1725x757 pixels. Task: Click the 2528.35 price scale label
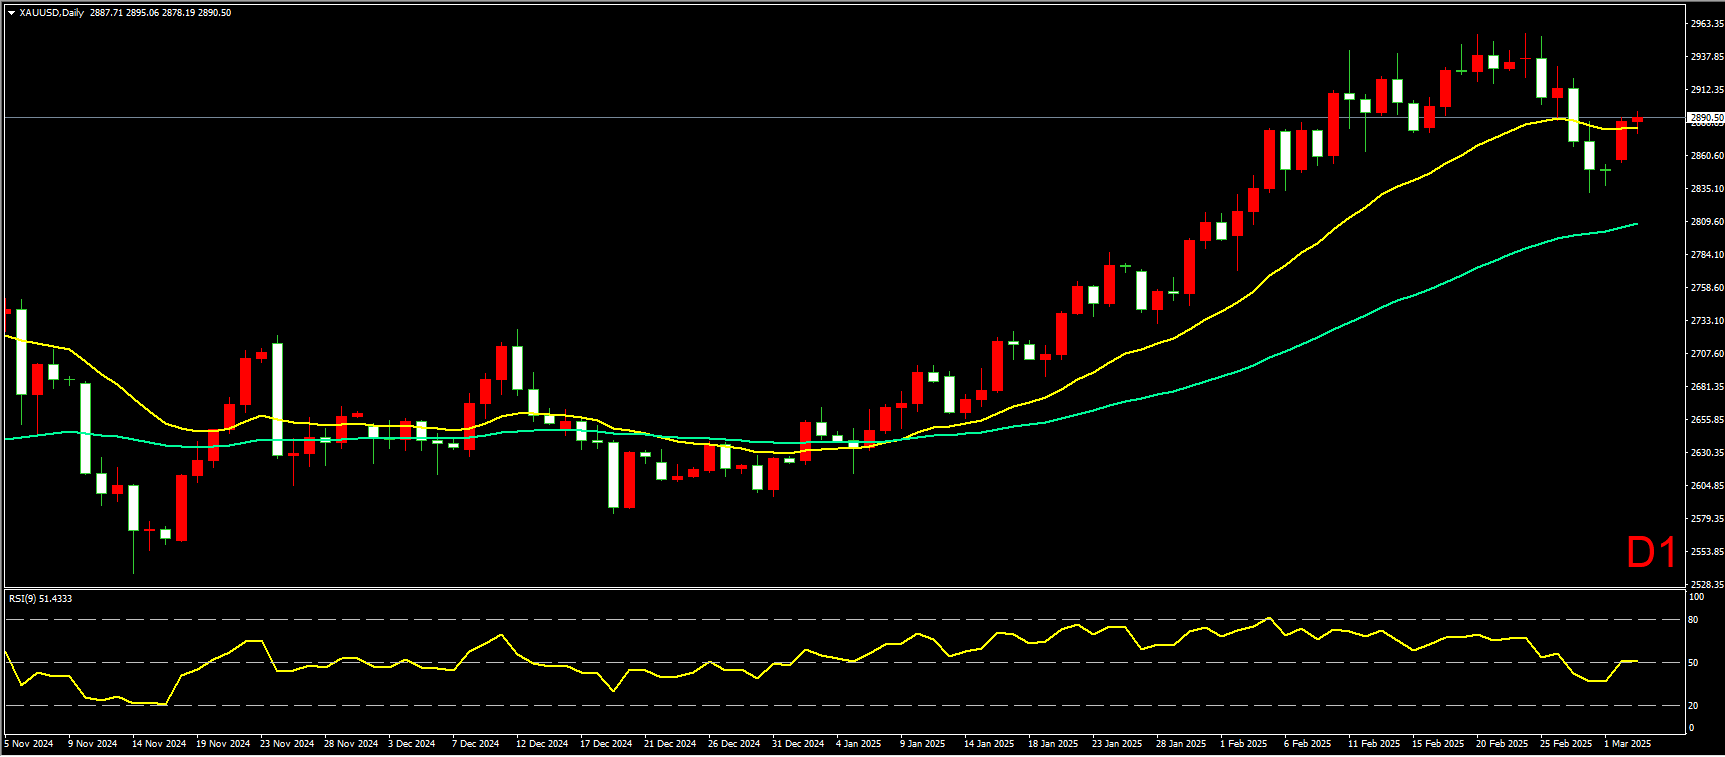point(1706,585)
